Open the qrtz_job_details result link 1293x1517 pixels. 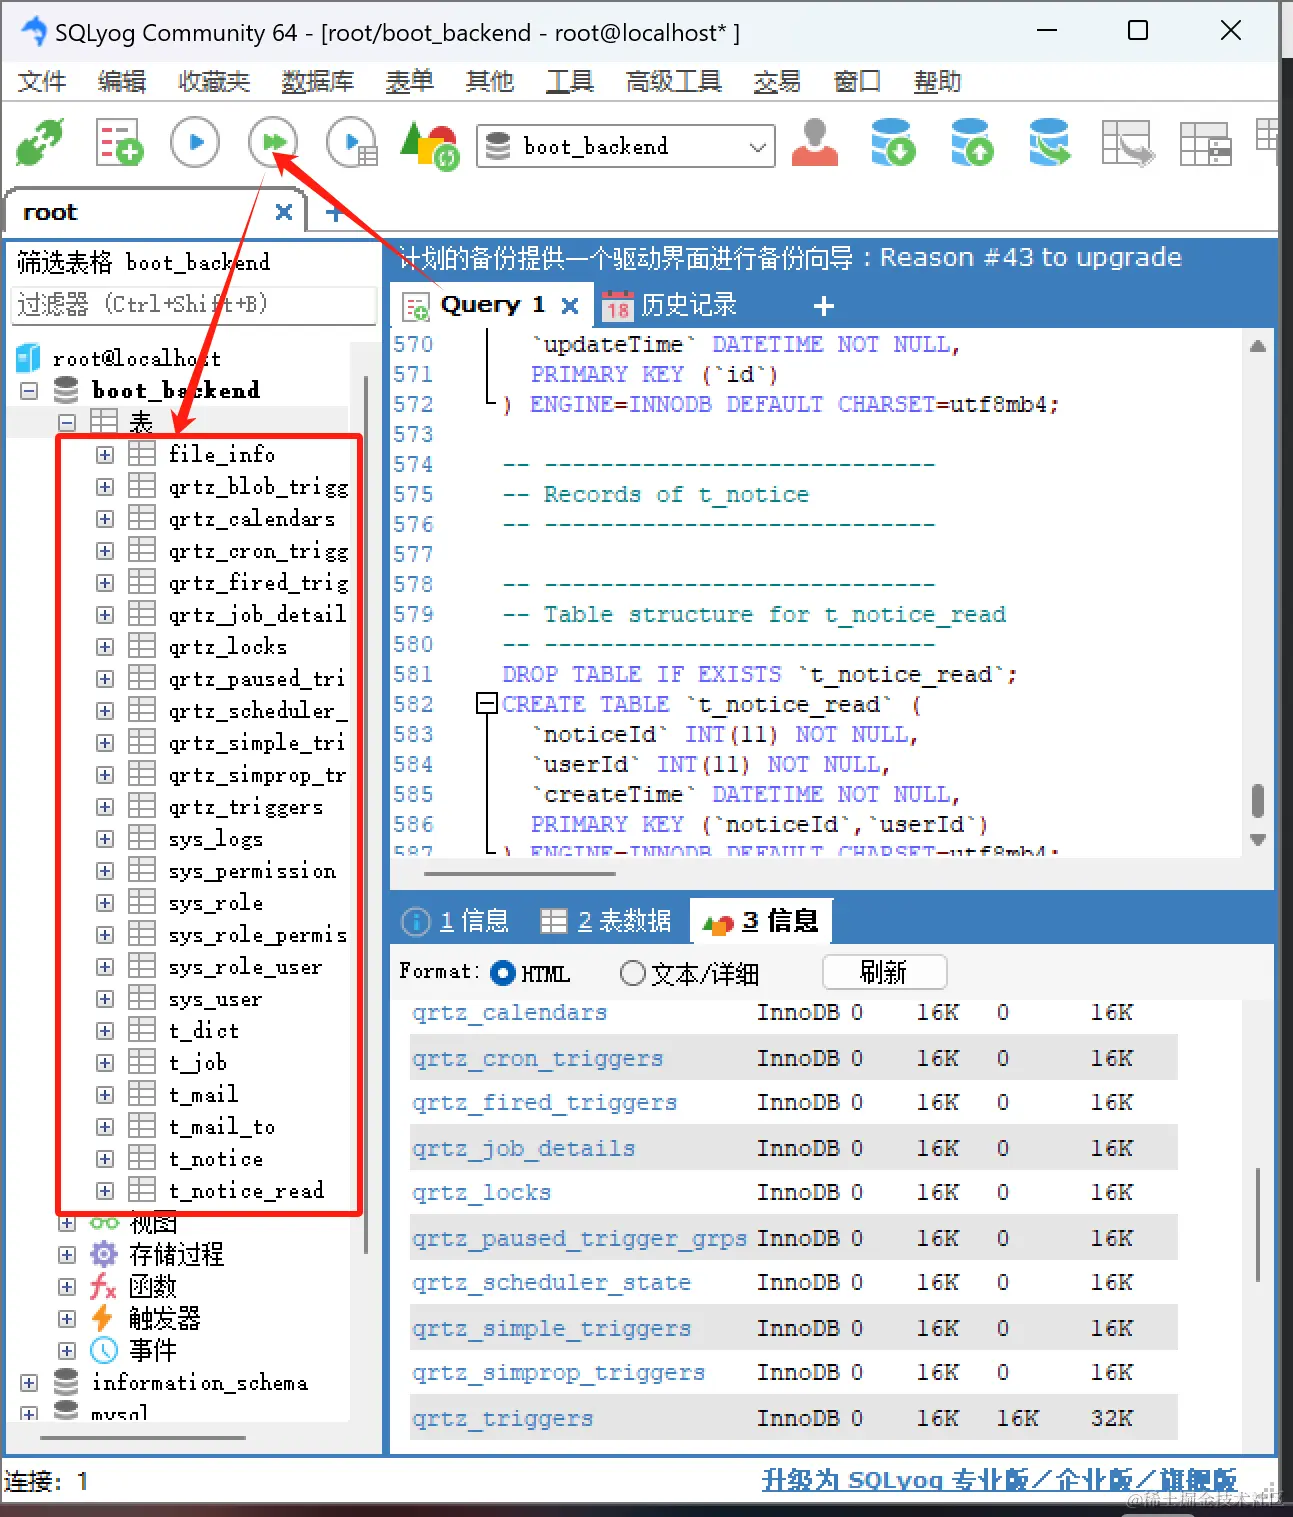(x=523, y=1148)
